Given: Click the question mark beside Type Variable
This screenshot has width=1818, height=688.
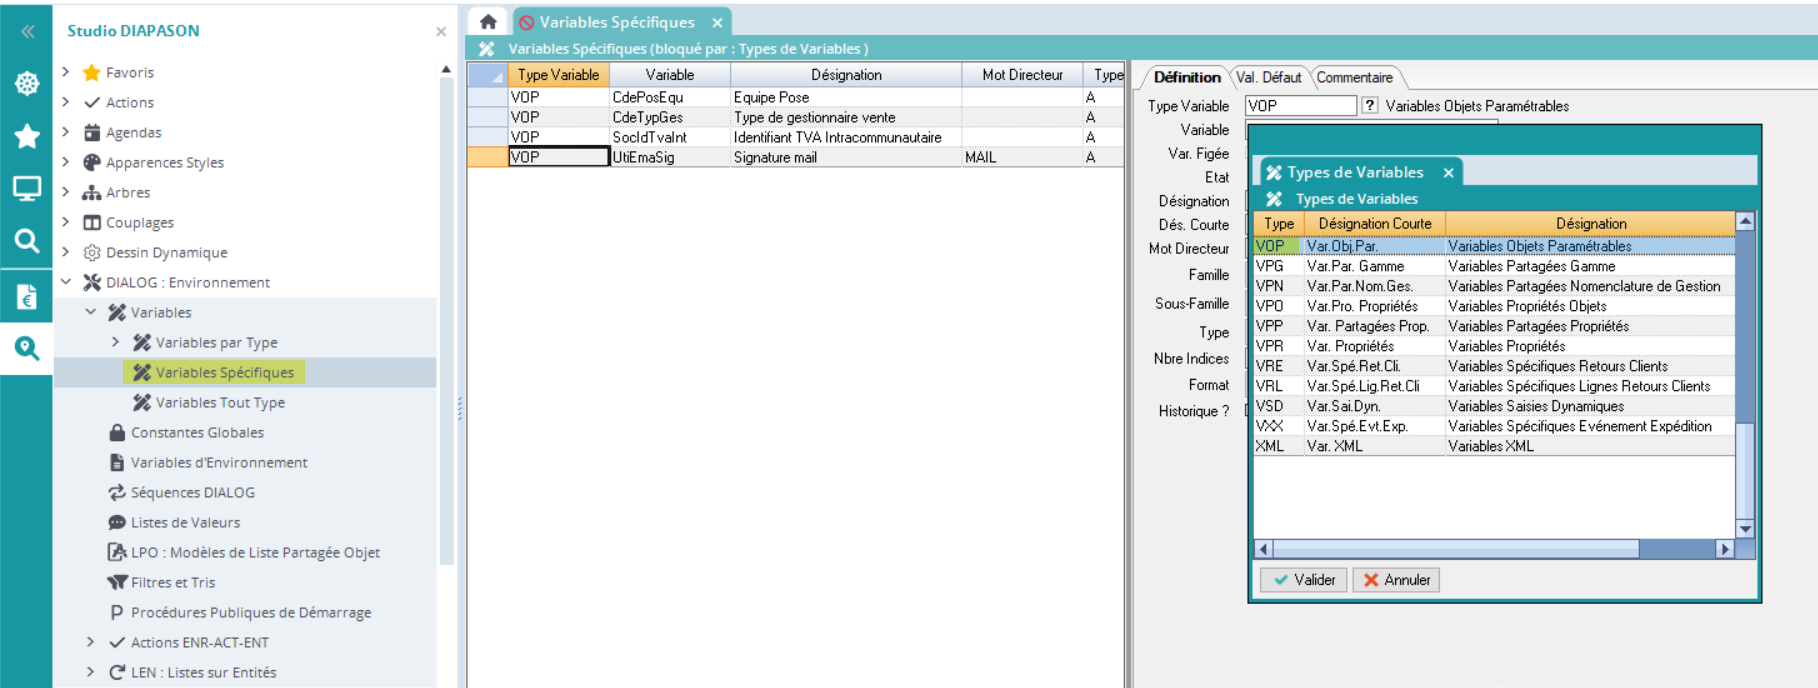Looking at the screenshot, I should click(x=1370, y=105).
